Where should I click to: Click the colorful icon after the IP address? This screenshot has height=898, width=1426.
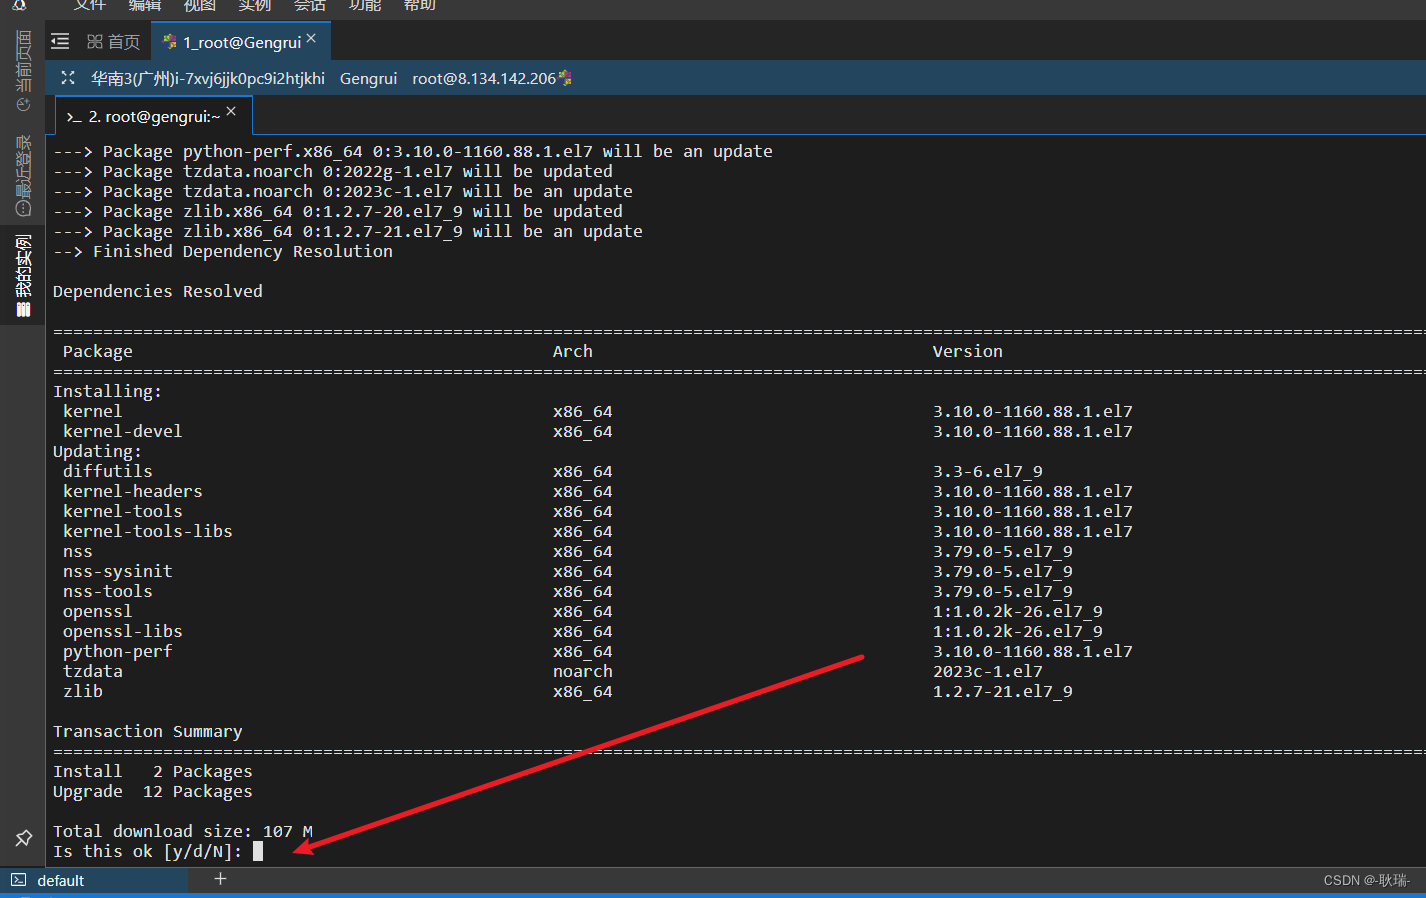tap(565, 77)
